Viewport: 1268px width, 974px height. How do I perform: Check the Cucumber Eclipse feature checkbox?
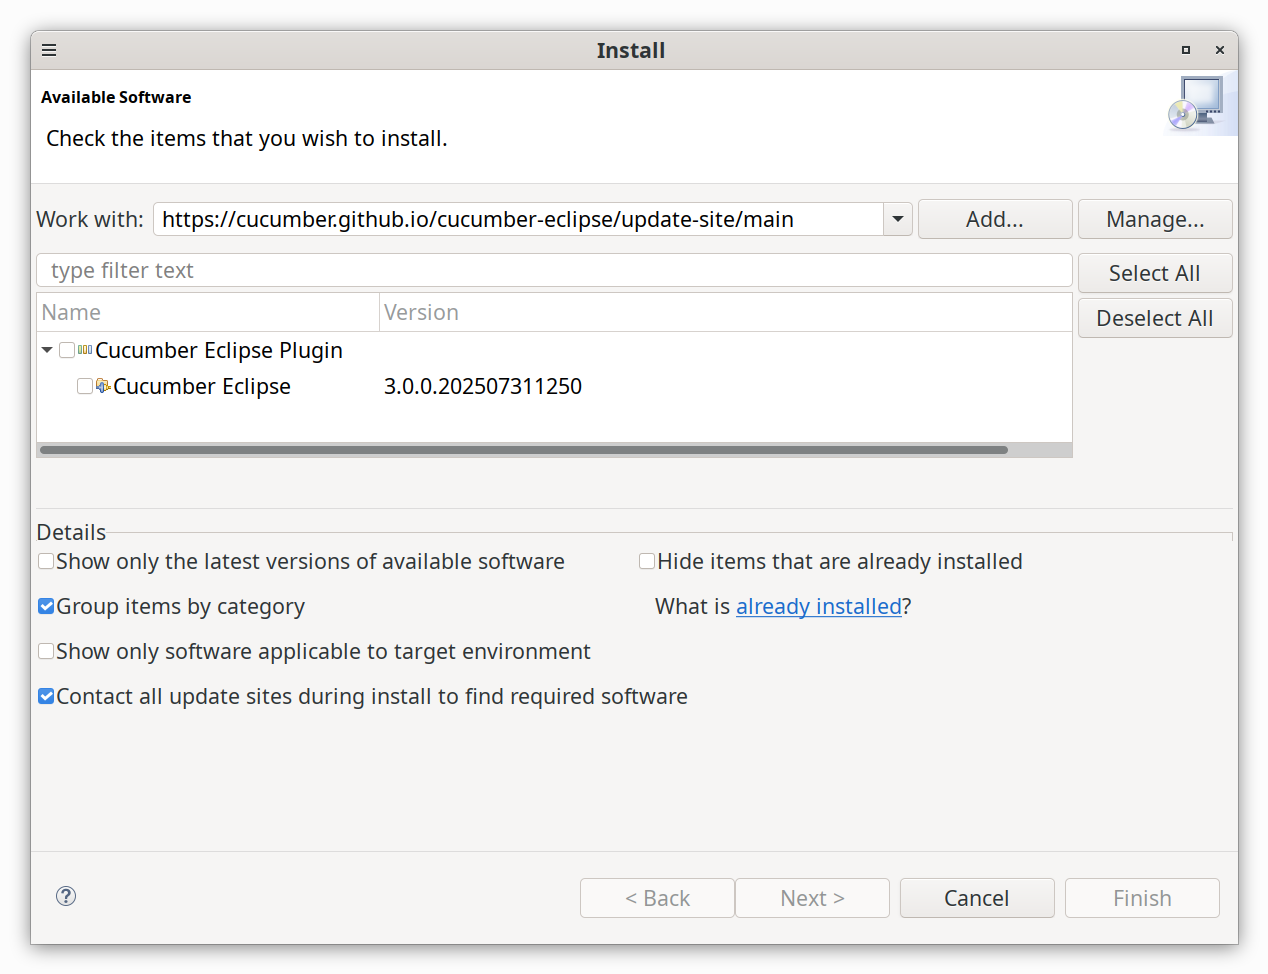85,386
